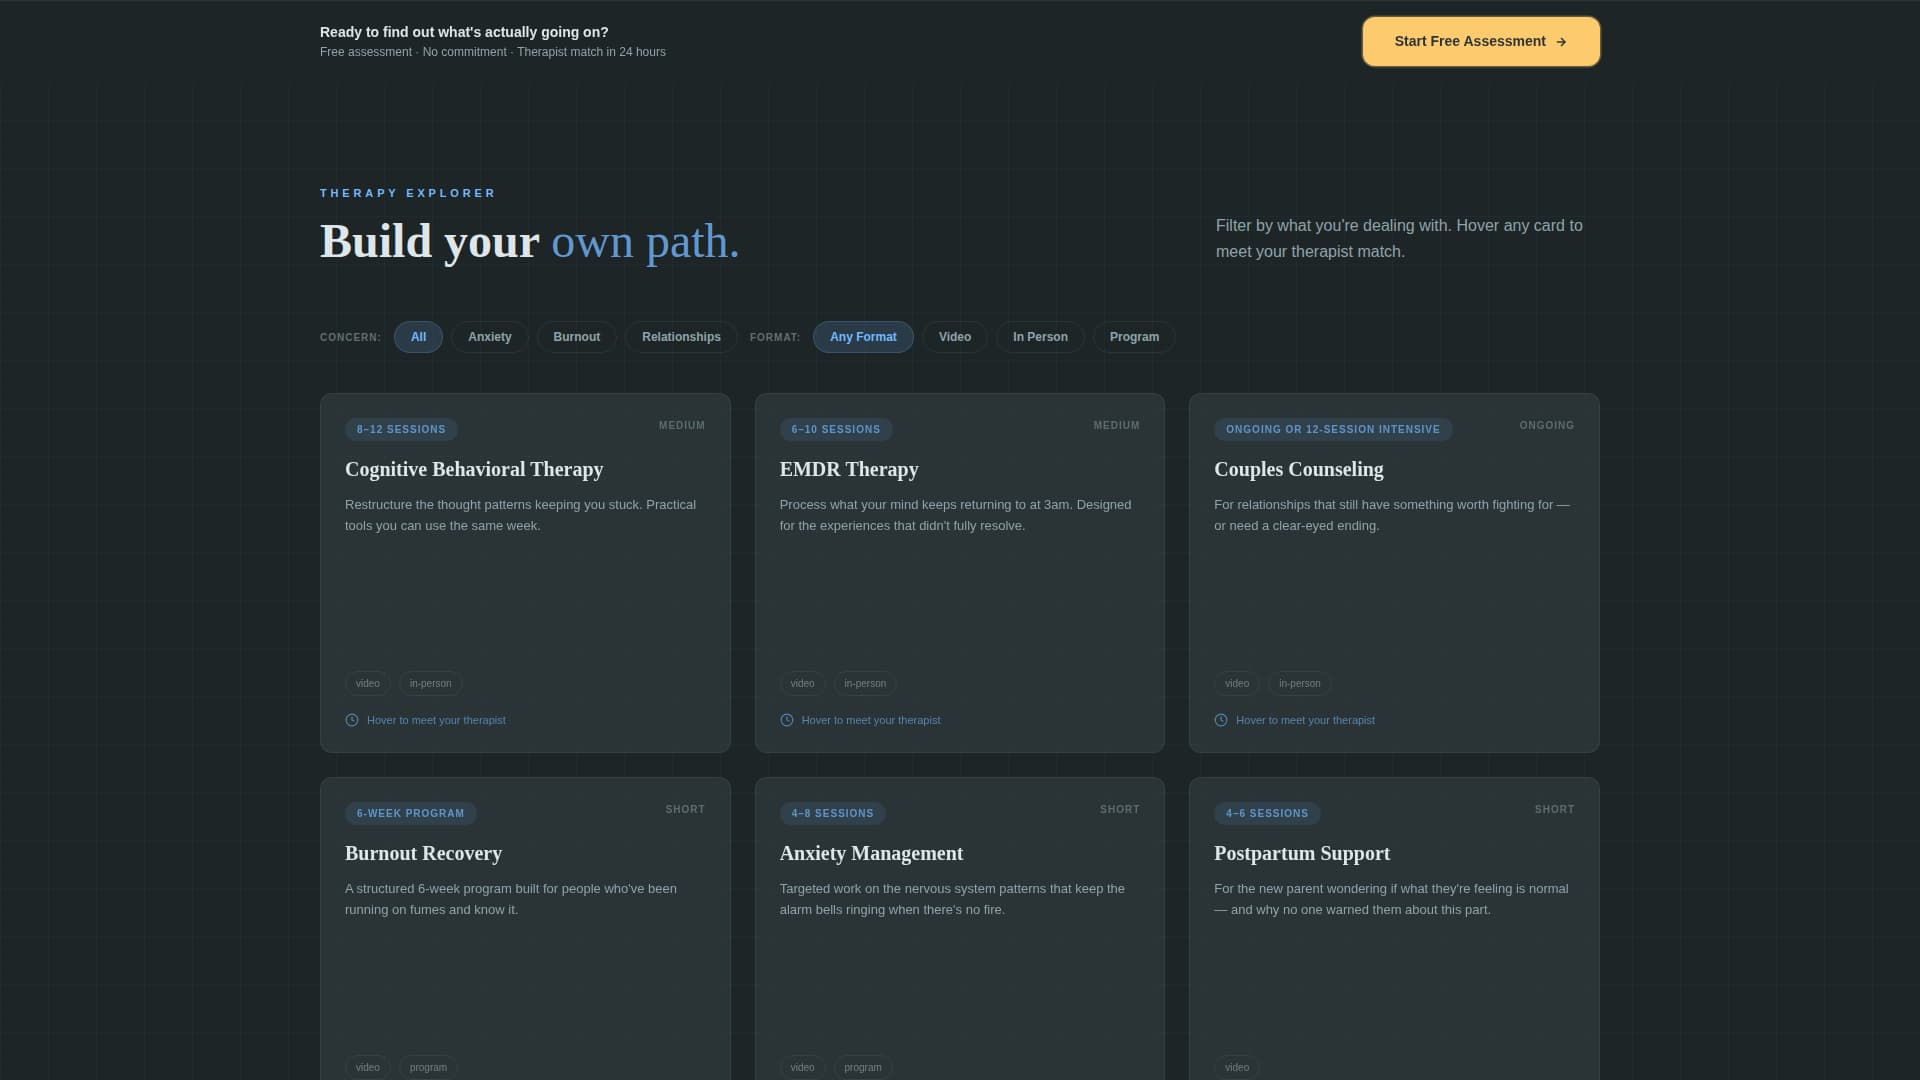1920x1080 pixels.
Task: Click the ONGOING OR 12-SESSION INTENSIVE badge
Action: [x=1333, y=429]
